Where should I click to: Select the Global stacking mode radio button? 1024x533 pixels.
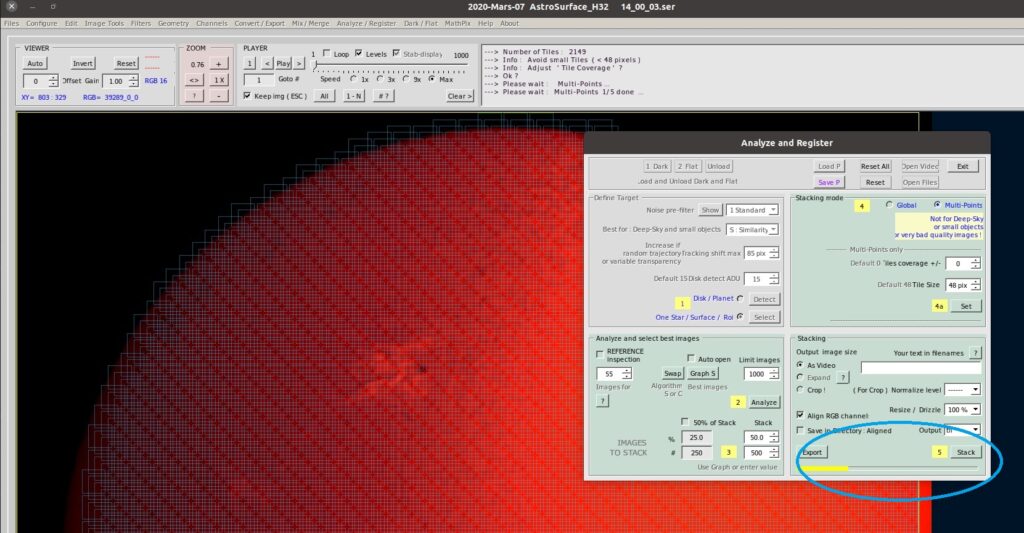click(887, 205)
